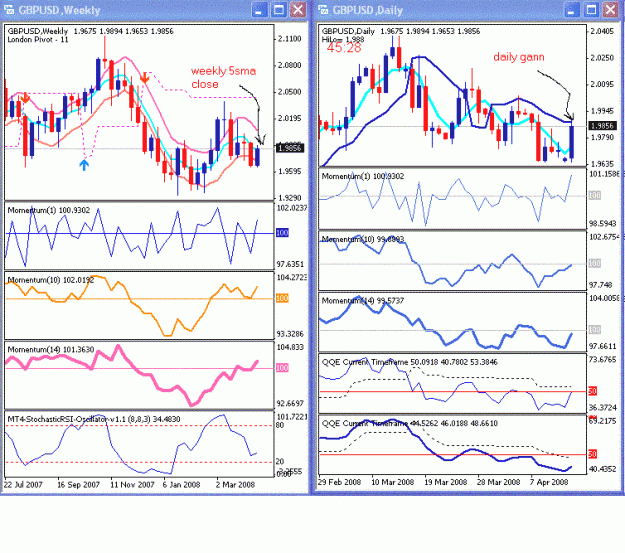Click first QQE label showing 50.0918
The width and height of the screenshot is (625, 553).
click(x=409, y=362)
